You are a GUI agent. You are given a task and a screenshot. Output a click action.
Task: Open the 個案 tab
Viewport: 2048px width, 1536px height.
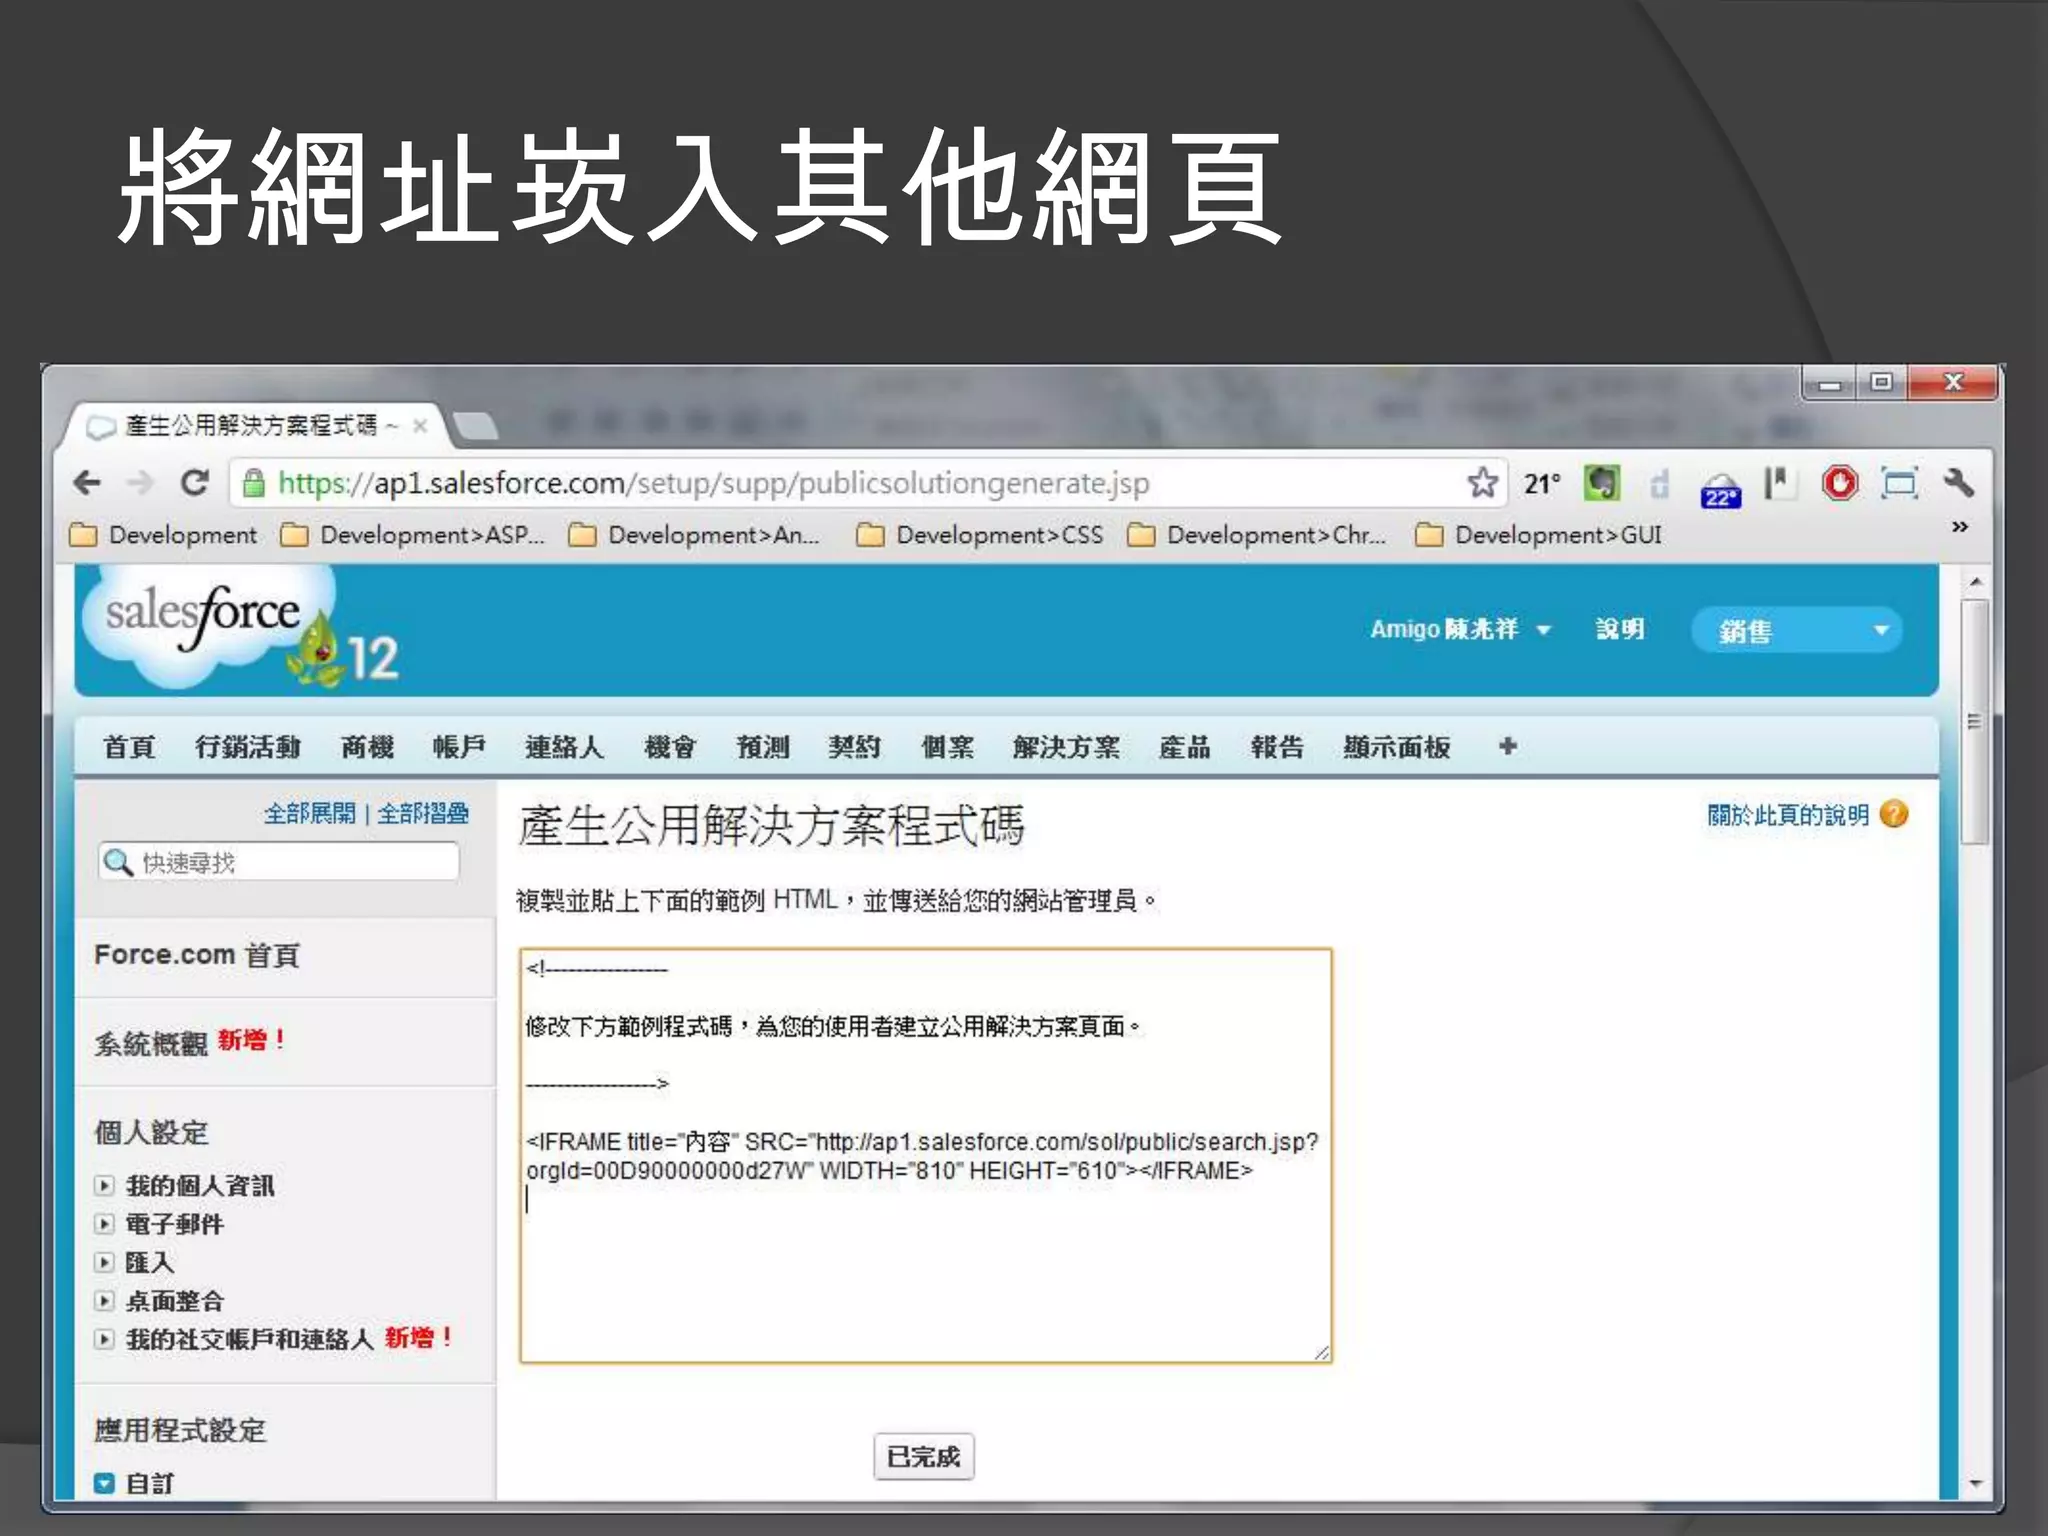(947, 747)
